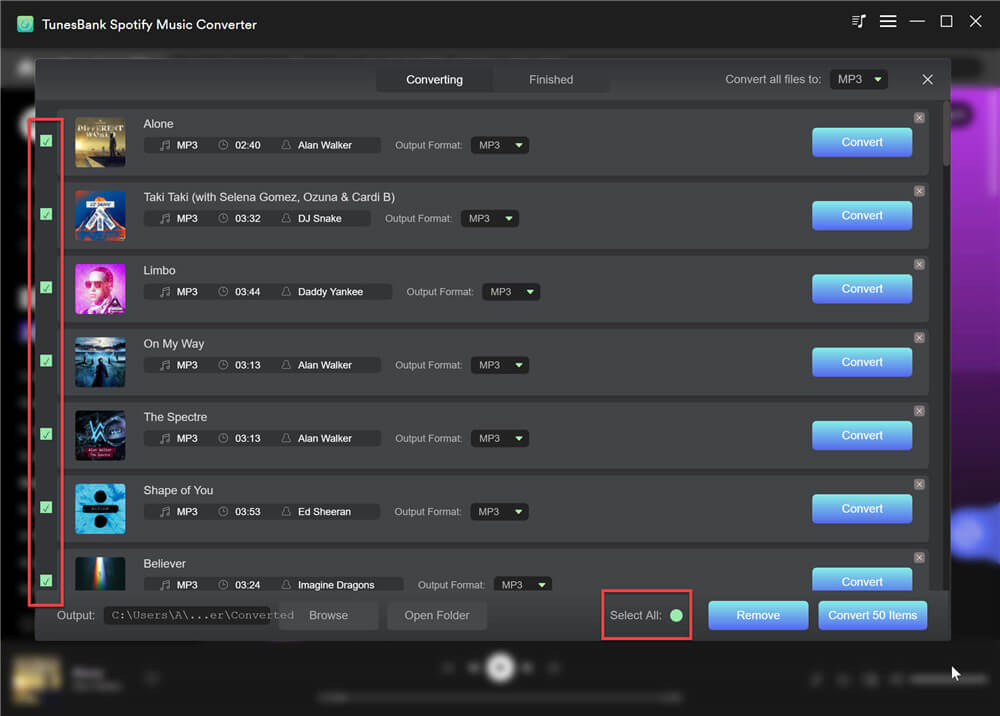Uncheck the Believer track checkbox

(x=46, y=581)
